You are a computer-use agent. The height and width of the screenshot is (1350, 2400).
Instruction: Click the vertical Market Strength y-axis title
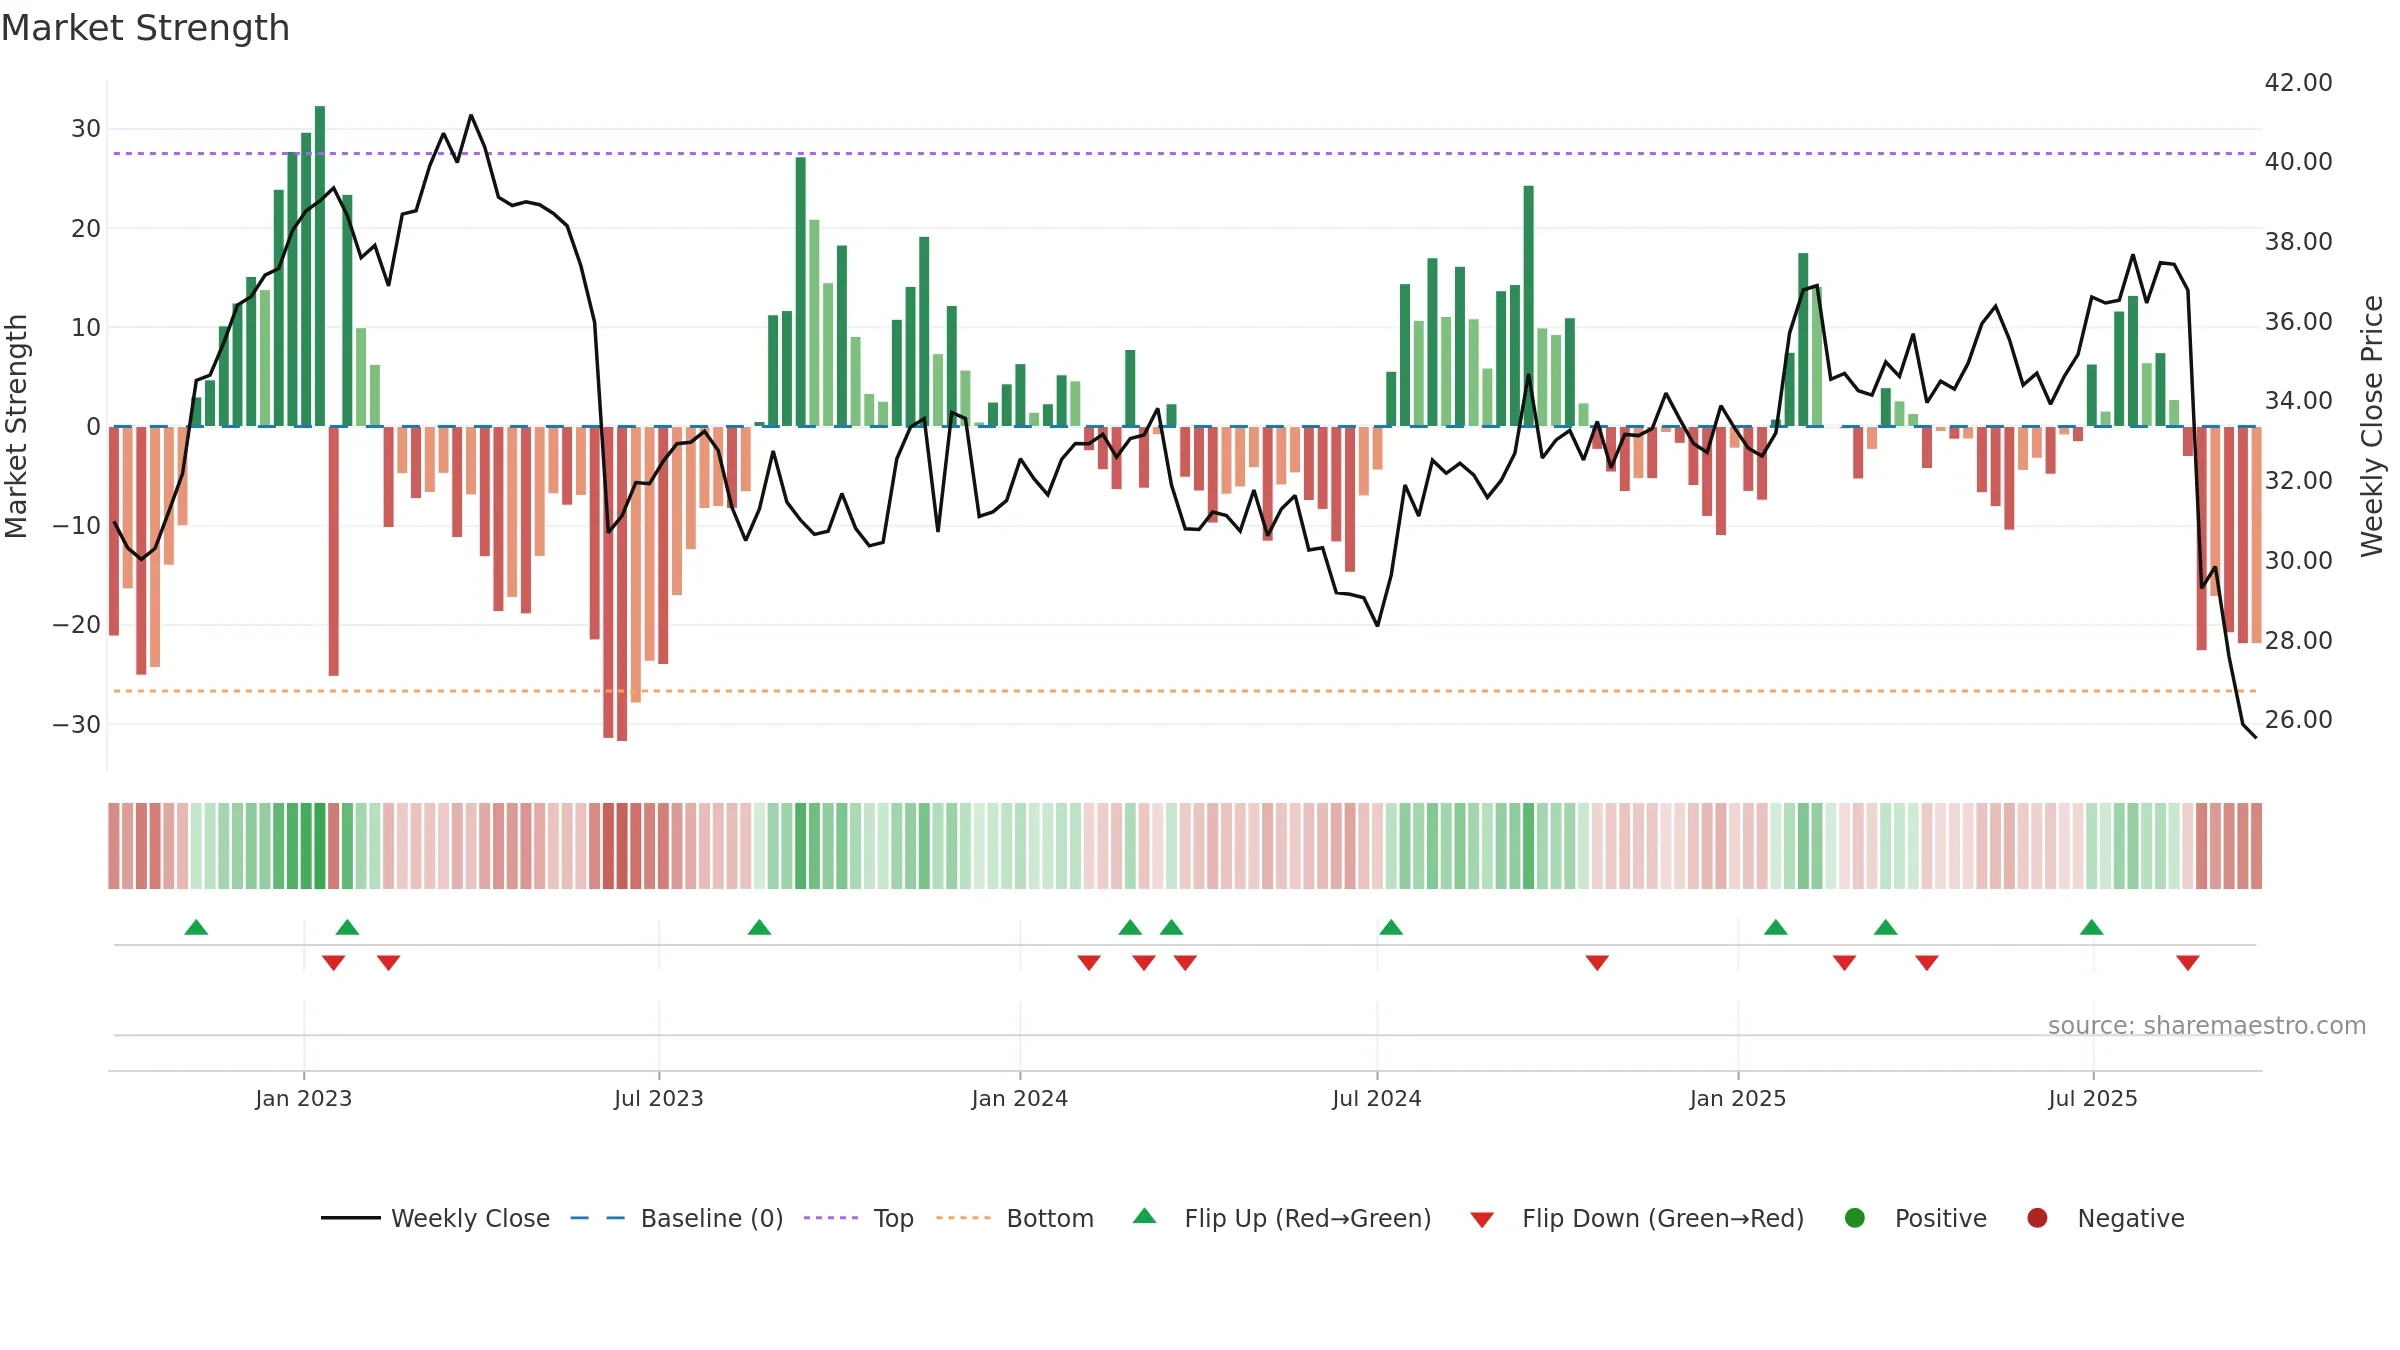coord(16,426)
